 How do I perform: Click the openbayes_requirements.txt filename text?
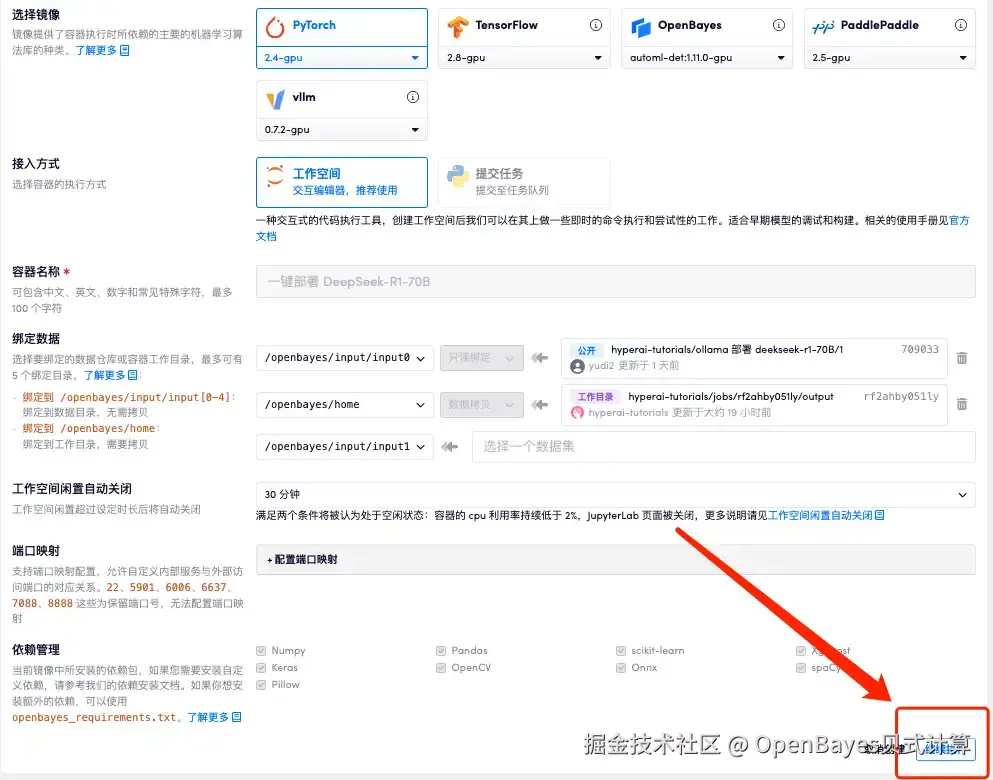(x=94, y=717)
